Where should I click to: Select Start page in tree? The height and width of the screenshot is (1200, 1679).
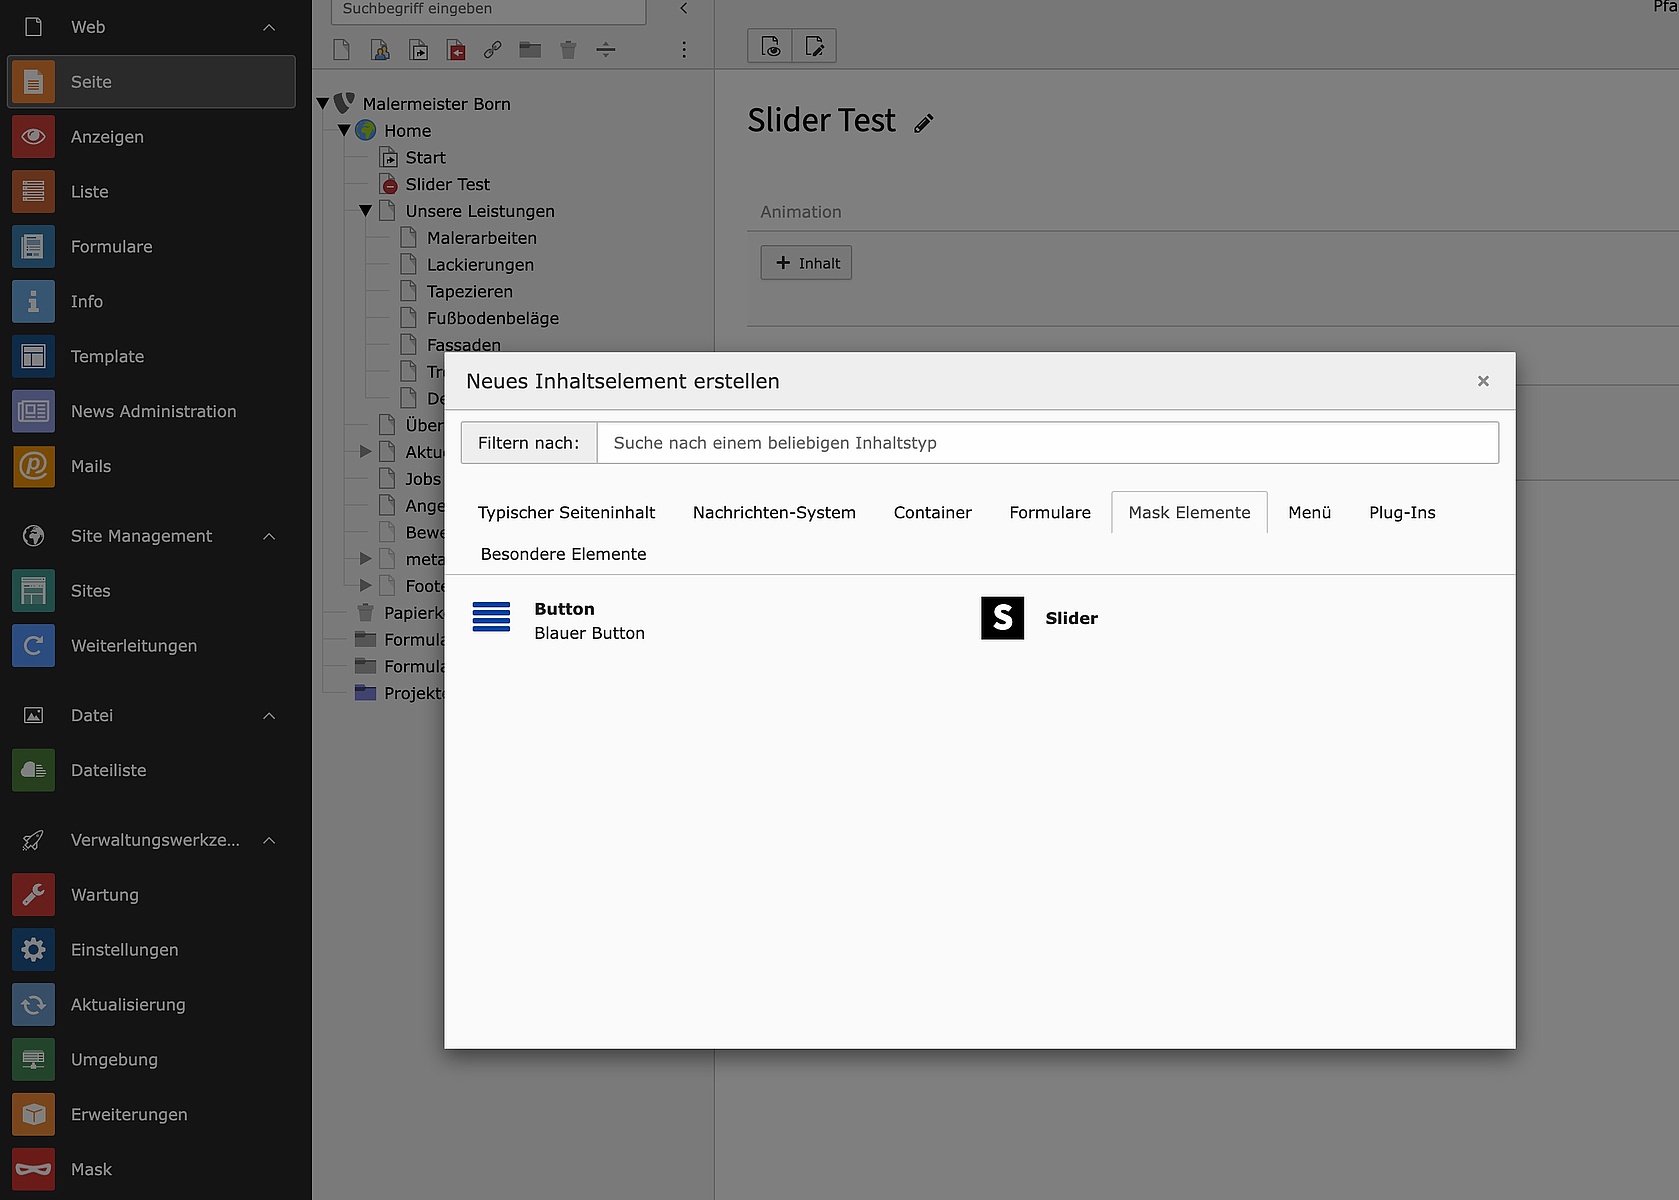(x=425, y=158)
